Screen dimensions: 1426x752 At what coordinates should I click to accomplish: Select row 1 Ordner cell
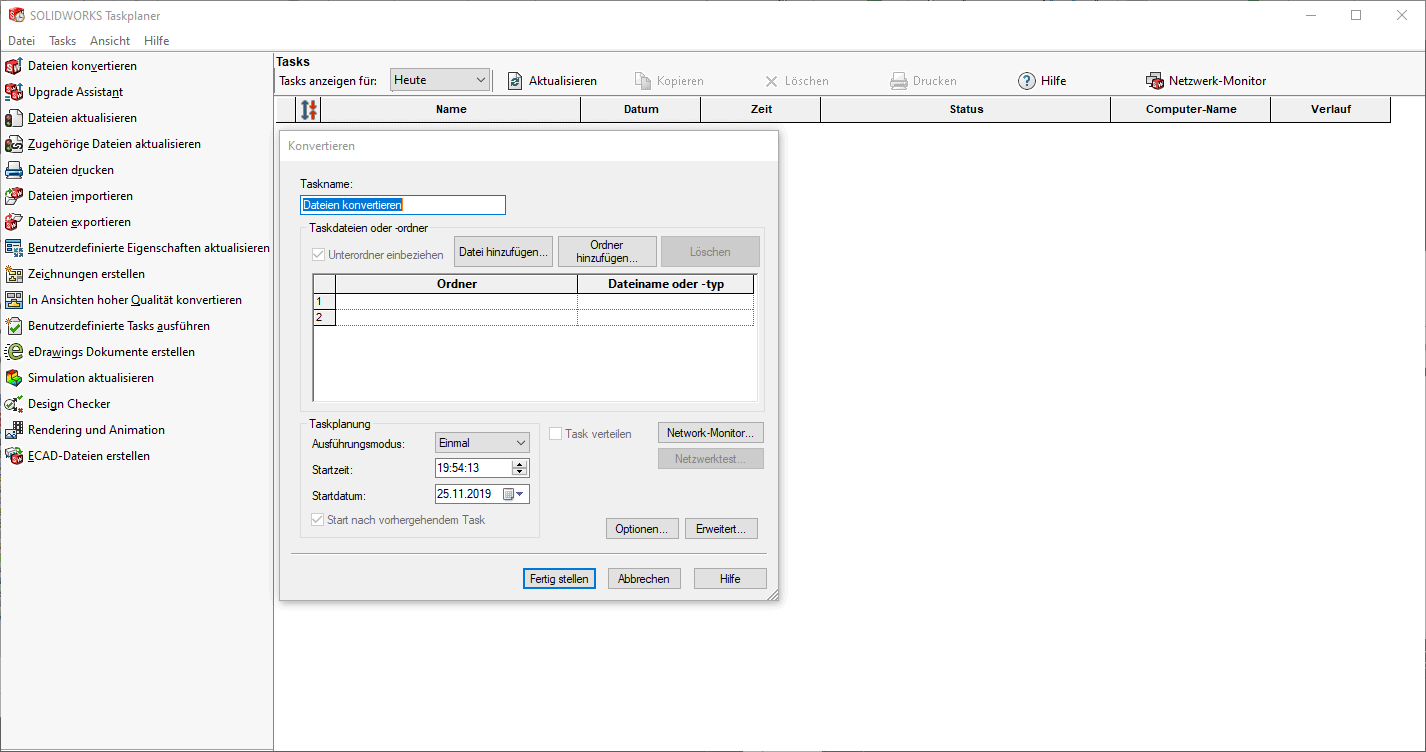pos(456,301)
